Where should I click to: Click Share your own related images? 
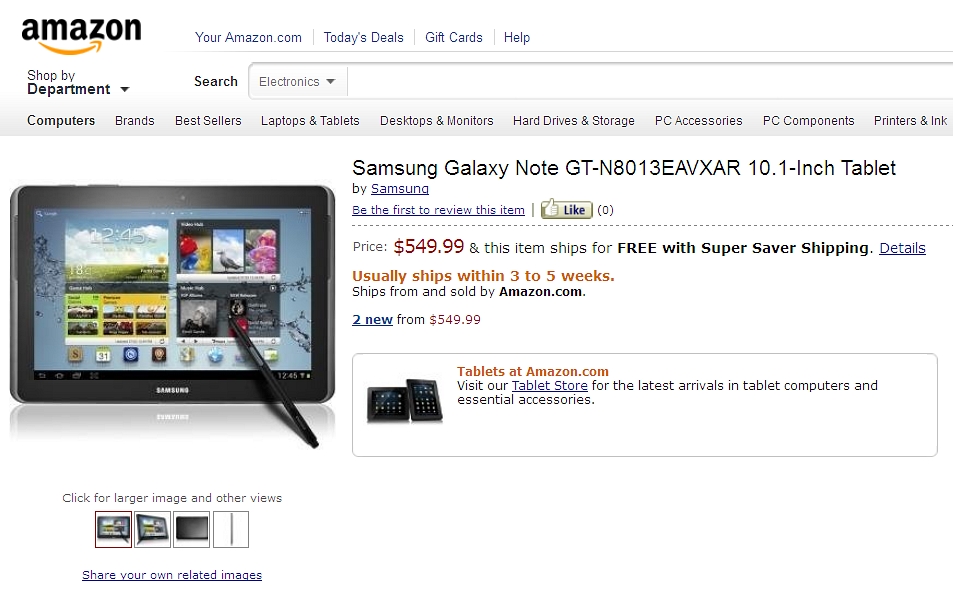(x=172, y=575)
